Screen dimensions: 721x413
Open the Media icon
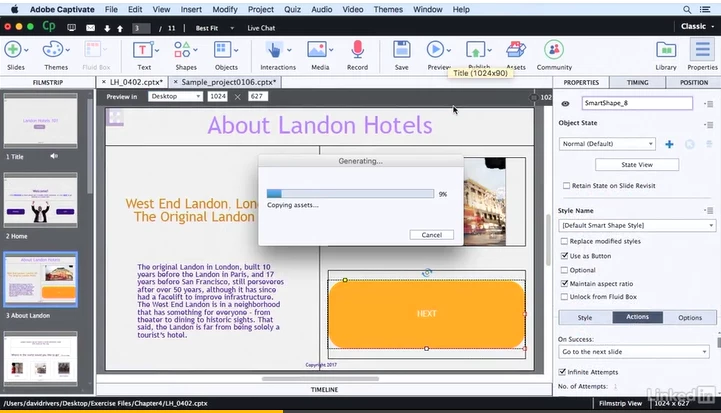coord(317,49)
